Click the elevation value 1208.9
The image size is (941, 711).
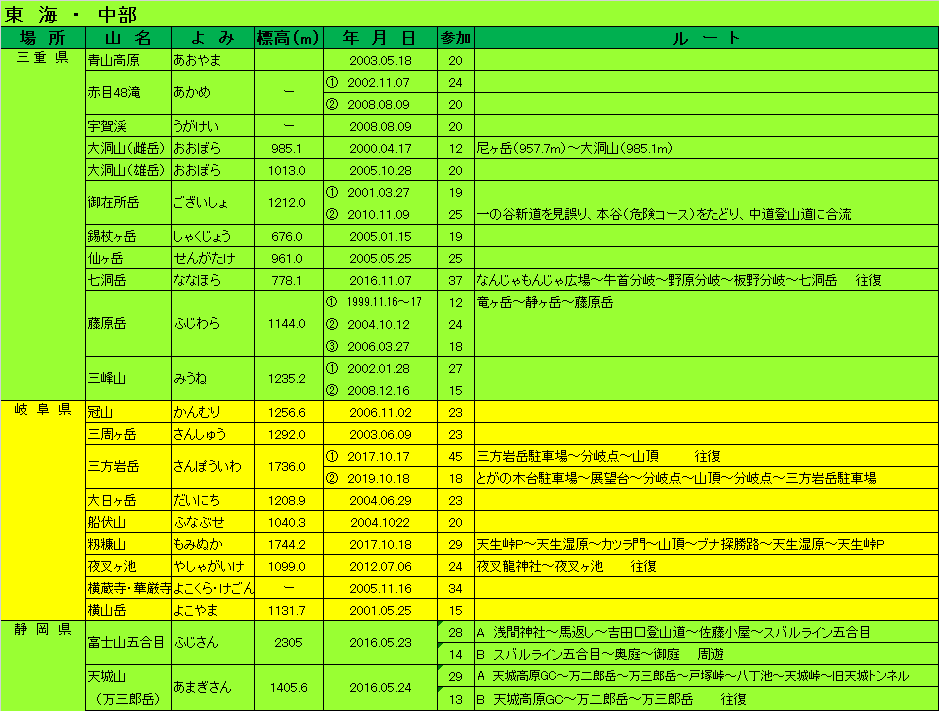286,500
